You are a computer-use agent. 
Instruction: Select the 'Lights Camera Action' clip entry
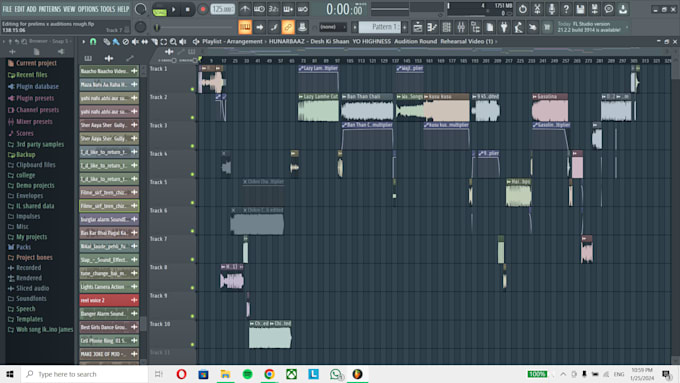109,287
